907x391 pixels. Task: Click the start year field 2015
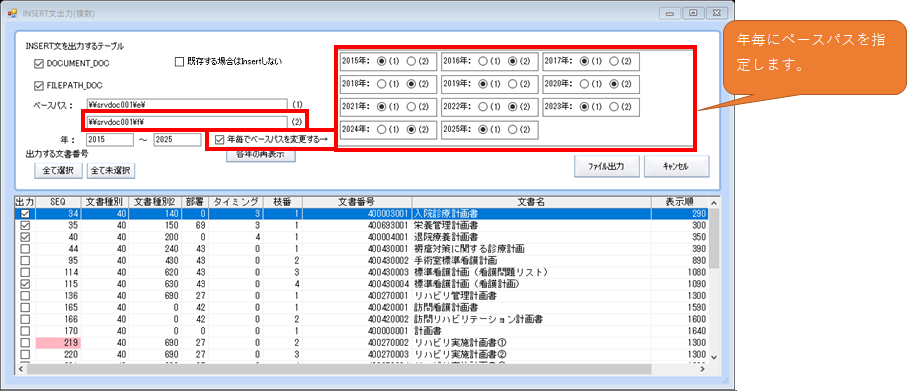click(110, 139)
